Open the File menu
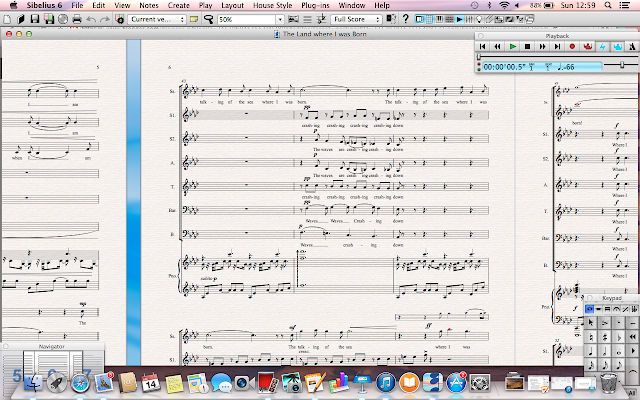This screenshot has height=400, width=640. pos(77,5)
